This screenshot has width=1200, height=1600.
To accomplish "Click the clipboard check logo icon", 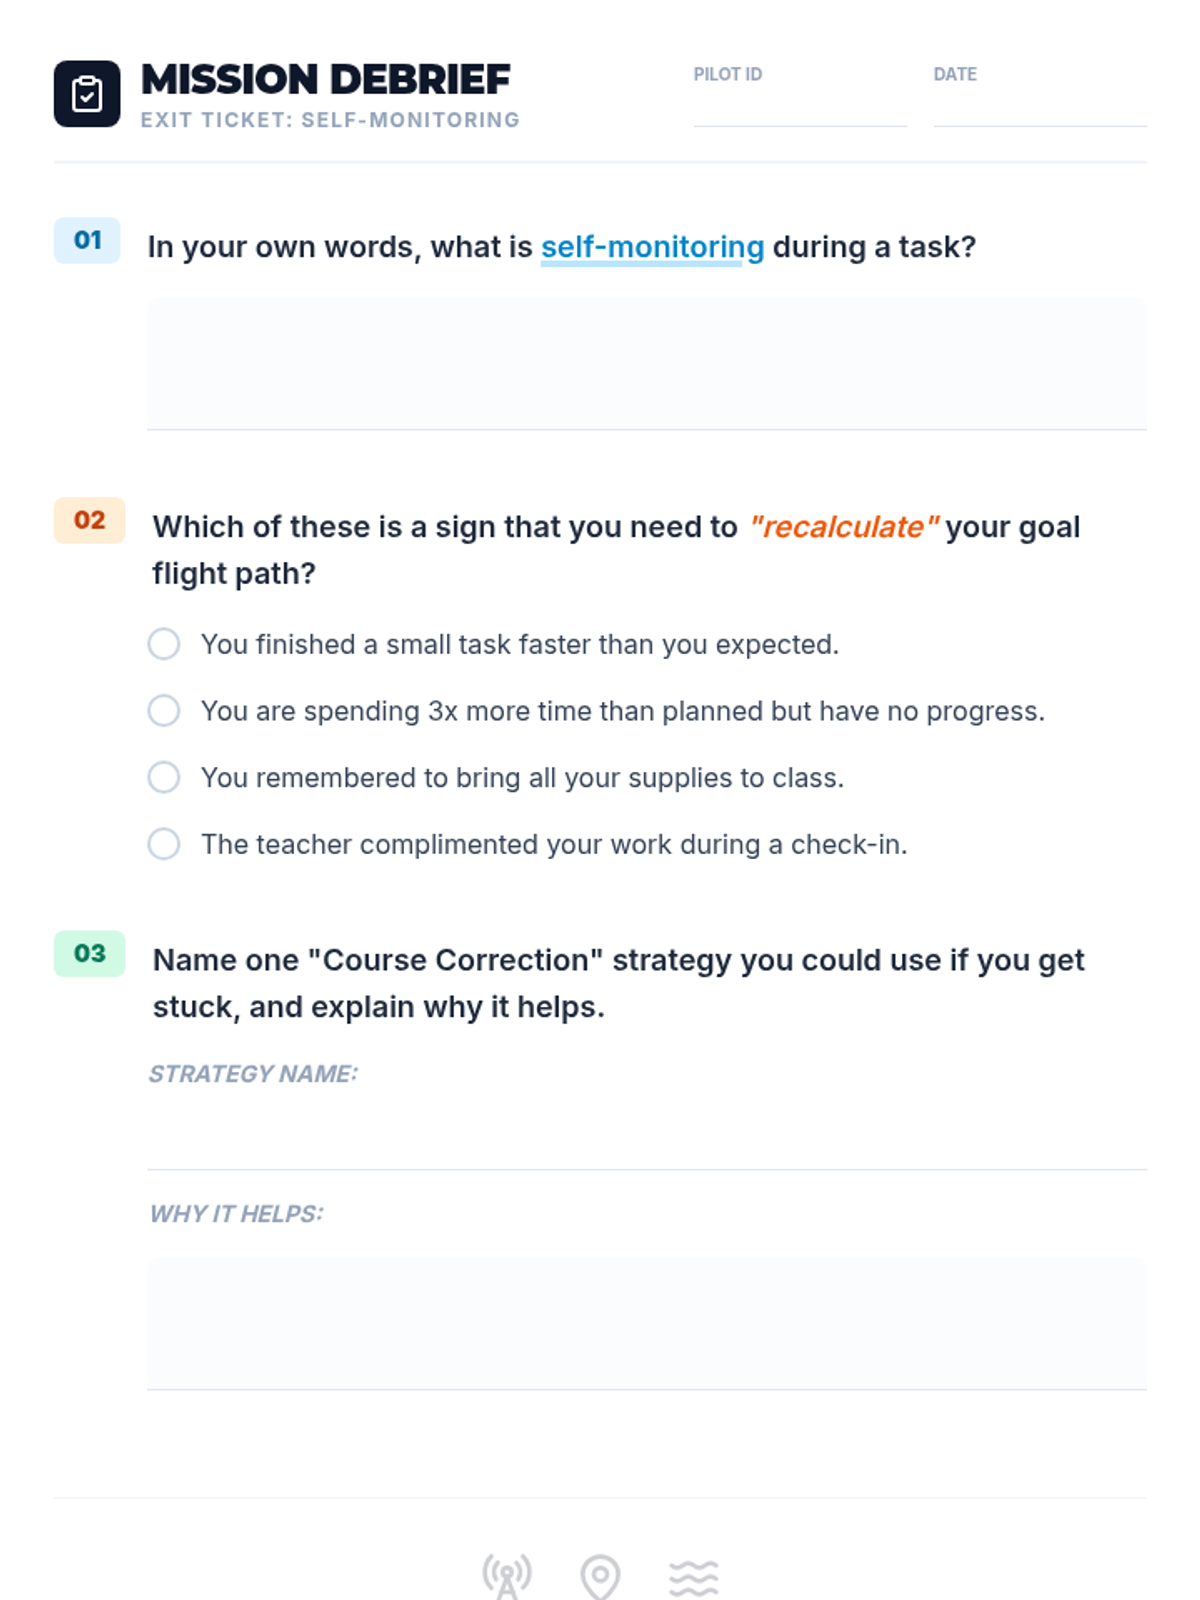I will click(x=87, y=94).
